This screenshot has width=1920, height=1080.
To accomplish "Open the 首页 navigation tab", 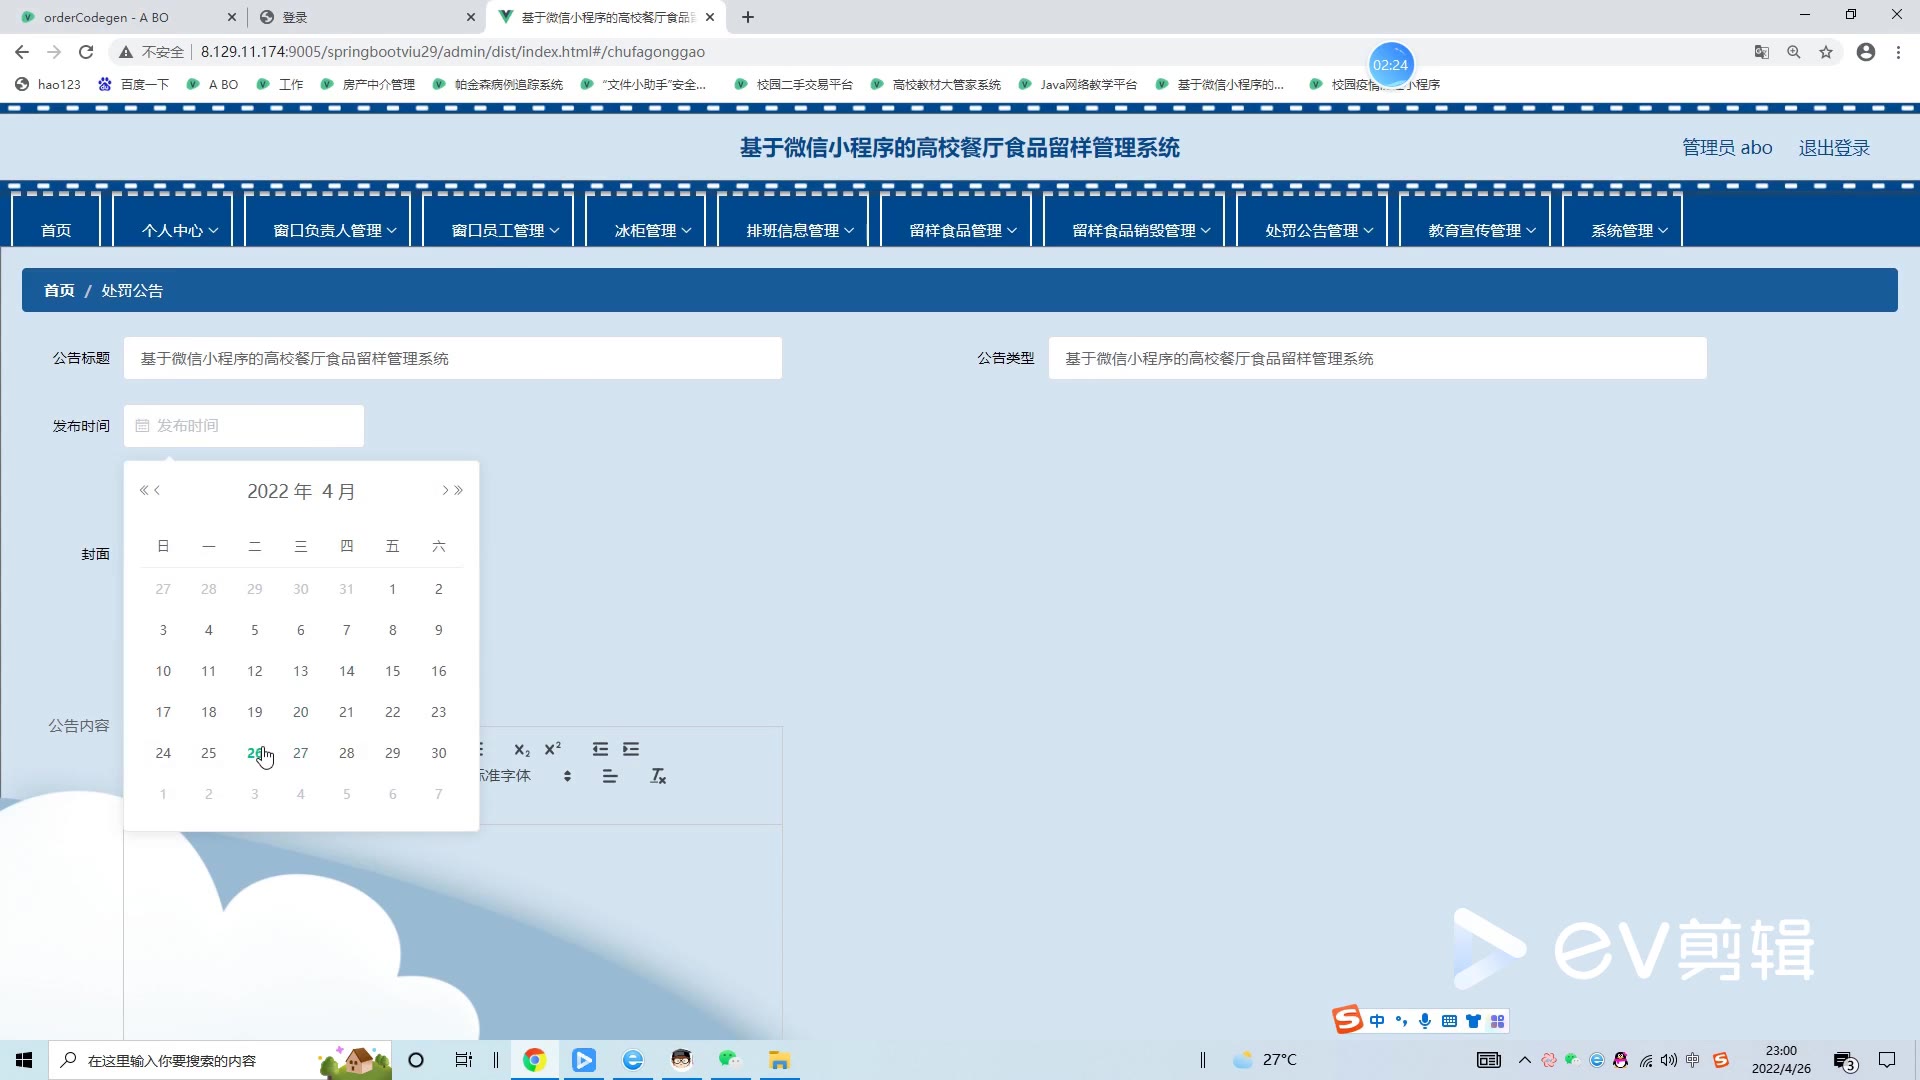I will 56,230.
